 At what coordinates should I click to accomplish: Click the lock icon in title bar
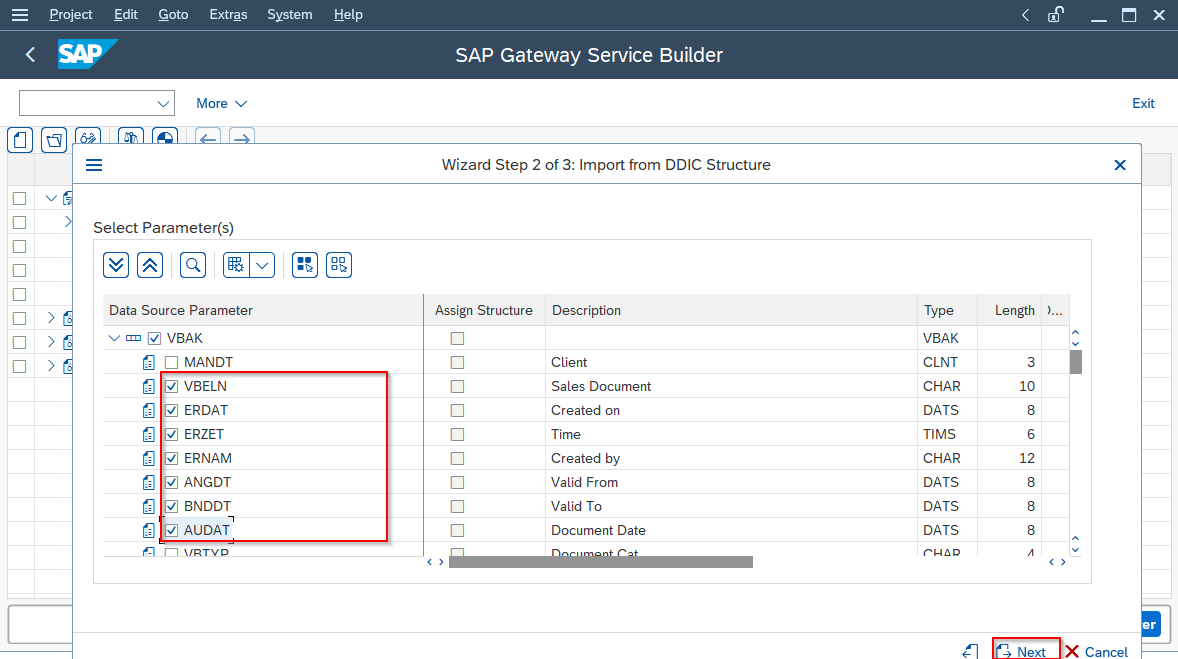point(1056,14)
